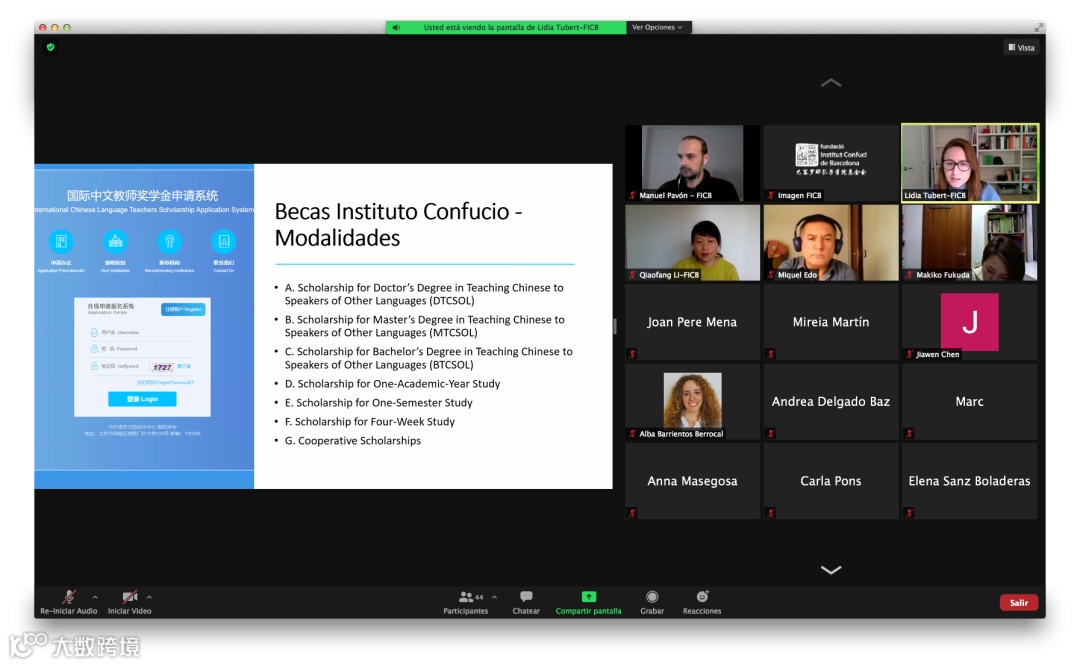Click the fullscreen arrows icon top right
Image resolution: width=1080 pixels, height=666 pixels.
click(1038, 28)
